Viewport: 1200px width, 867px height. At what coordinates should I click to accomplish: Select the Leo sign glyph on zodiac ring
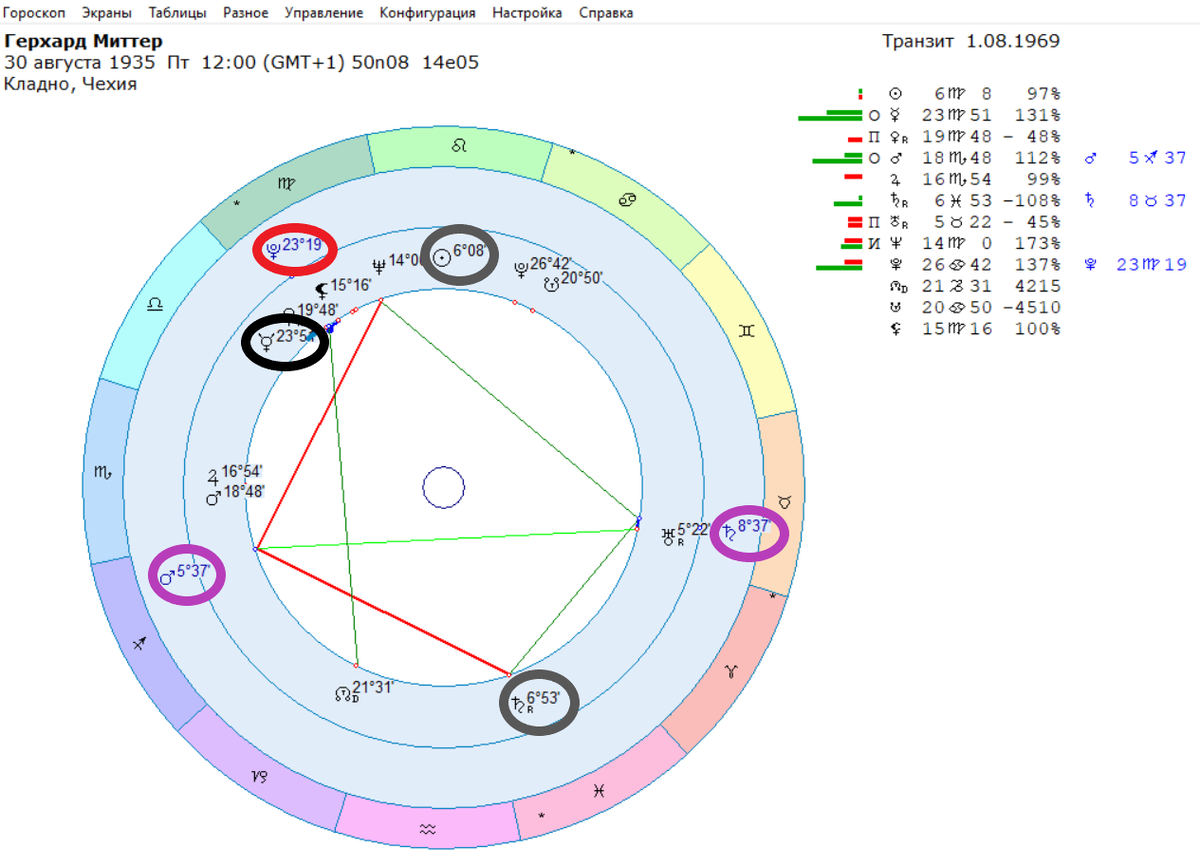459,146
